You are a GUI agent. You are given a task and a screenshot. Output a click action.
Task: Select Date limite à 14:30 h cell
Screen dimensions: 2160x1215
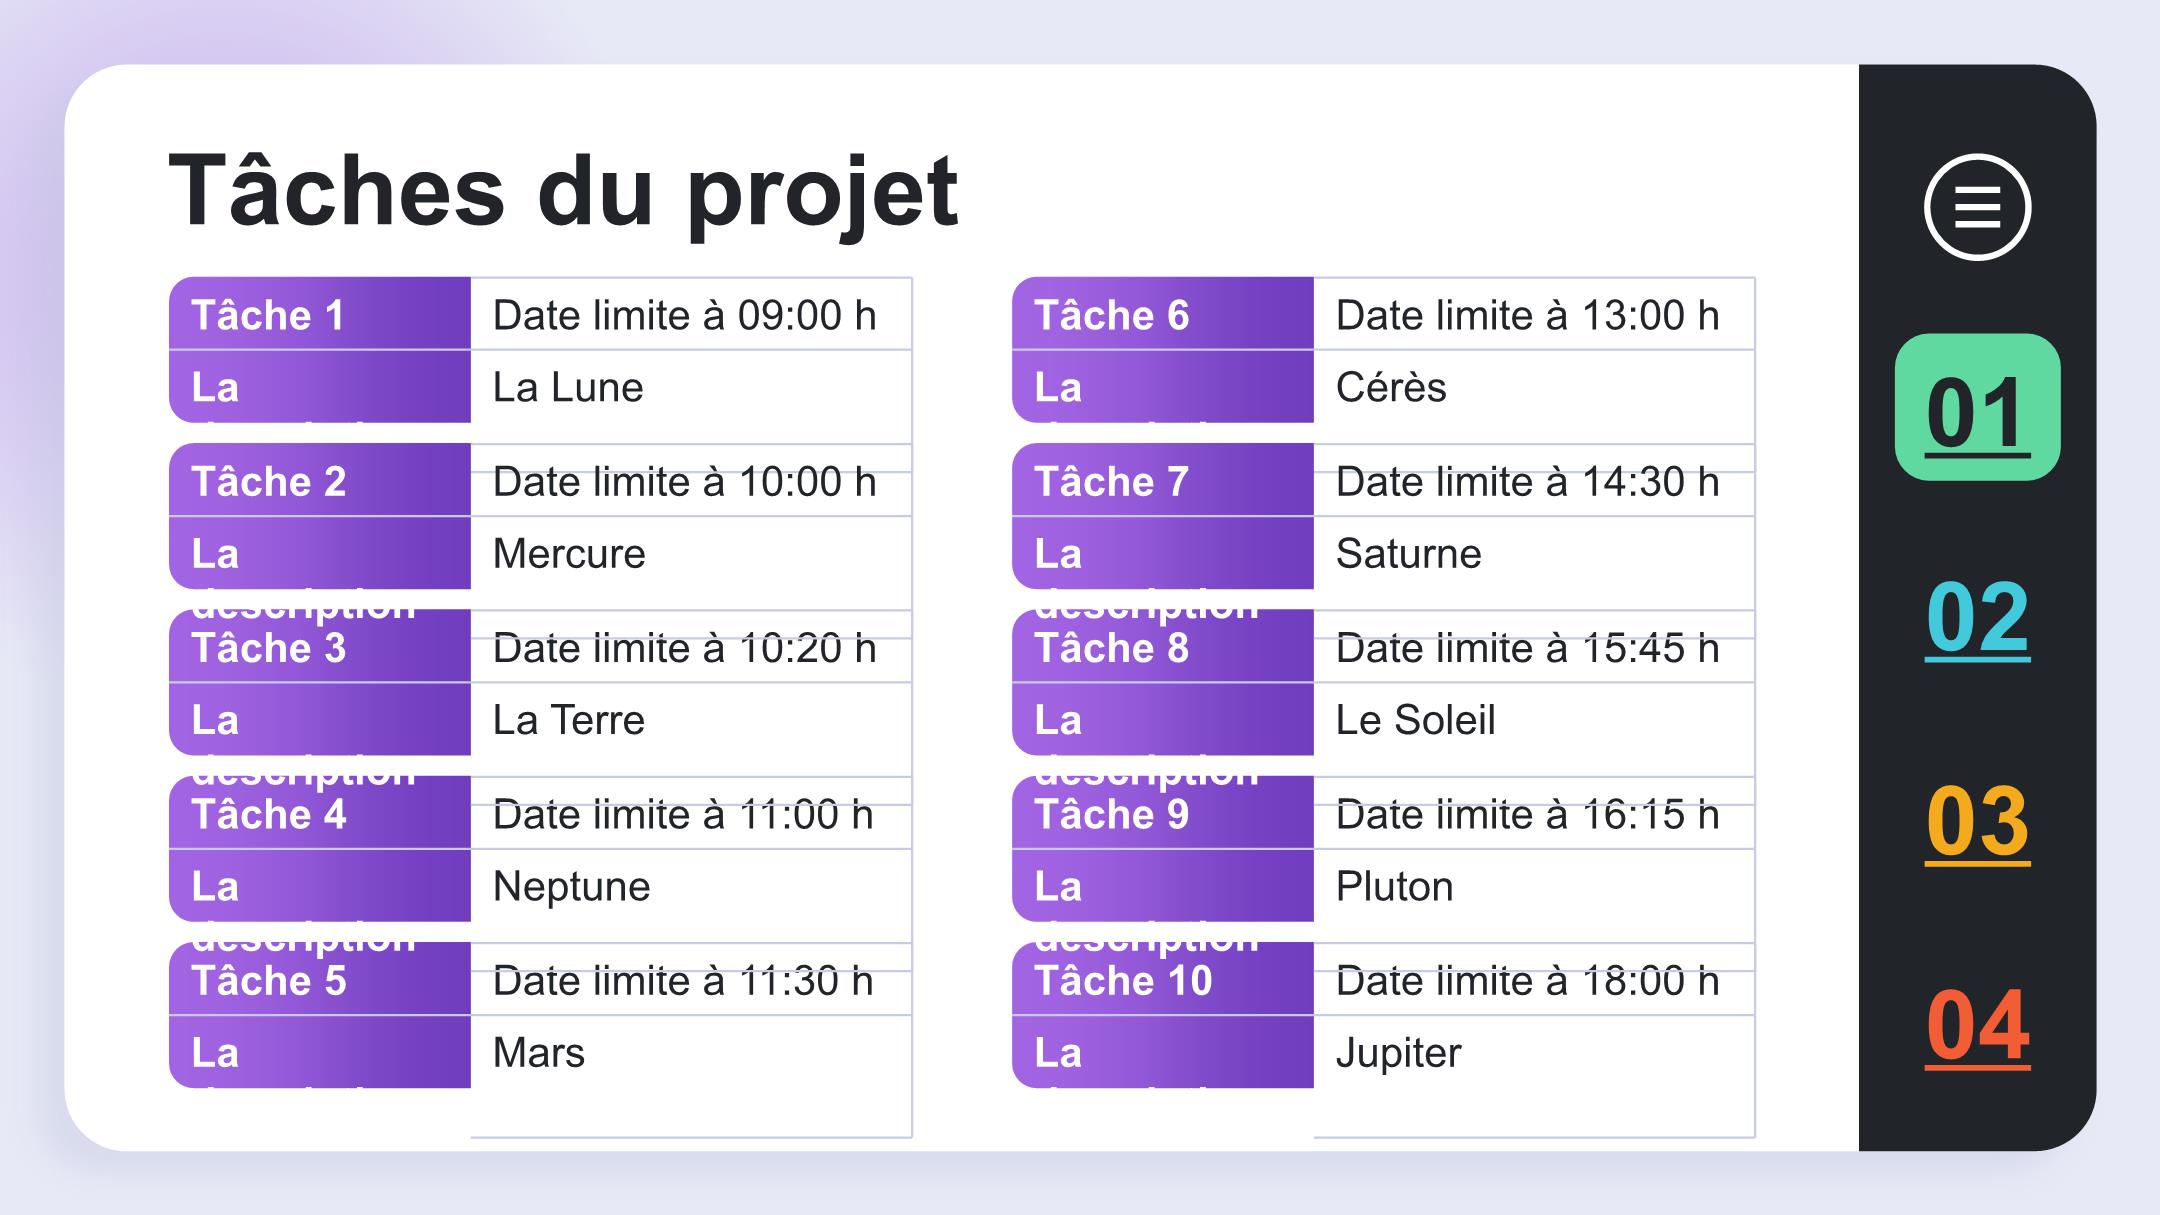(1534, 480)
